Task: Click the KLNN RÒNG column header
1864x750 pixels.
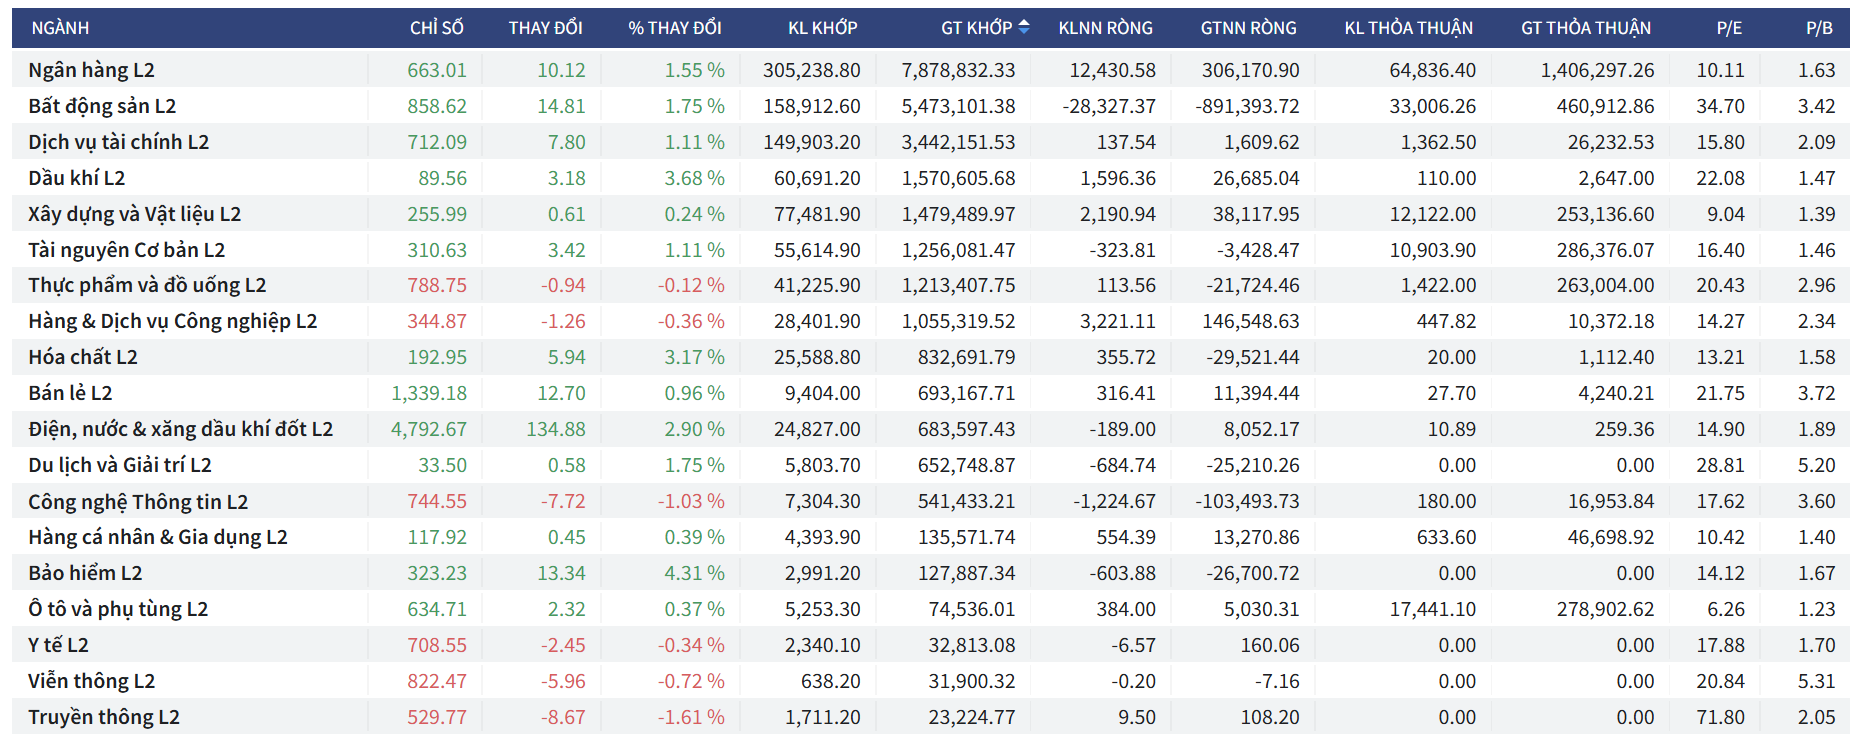Action: click(x=1105, y=28)
